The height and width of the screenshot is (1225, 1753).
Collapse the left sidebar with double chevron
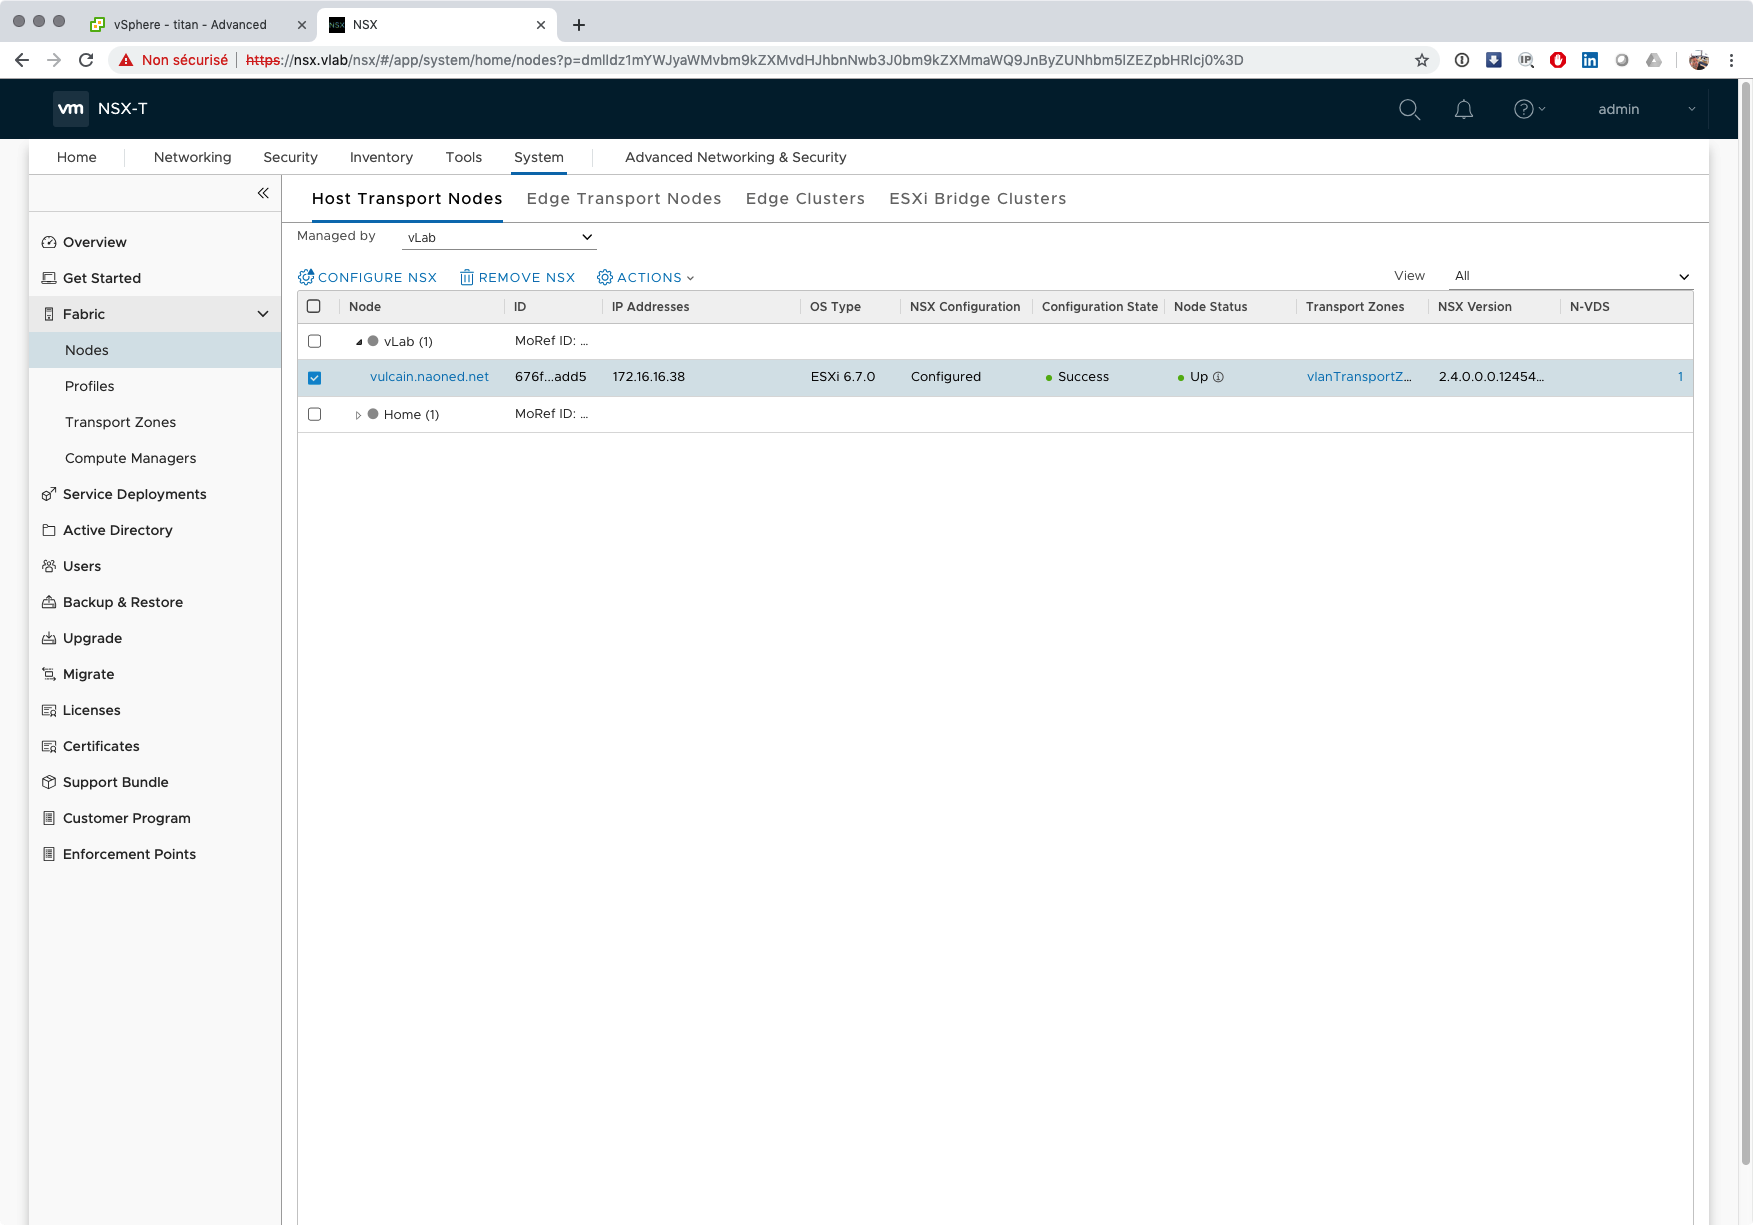[263, 193]
